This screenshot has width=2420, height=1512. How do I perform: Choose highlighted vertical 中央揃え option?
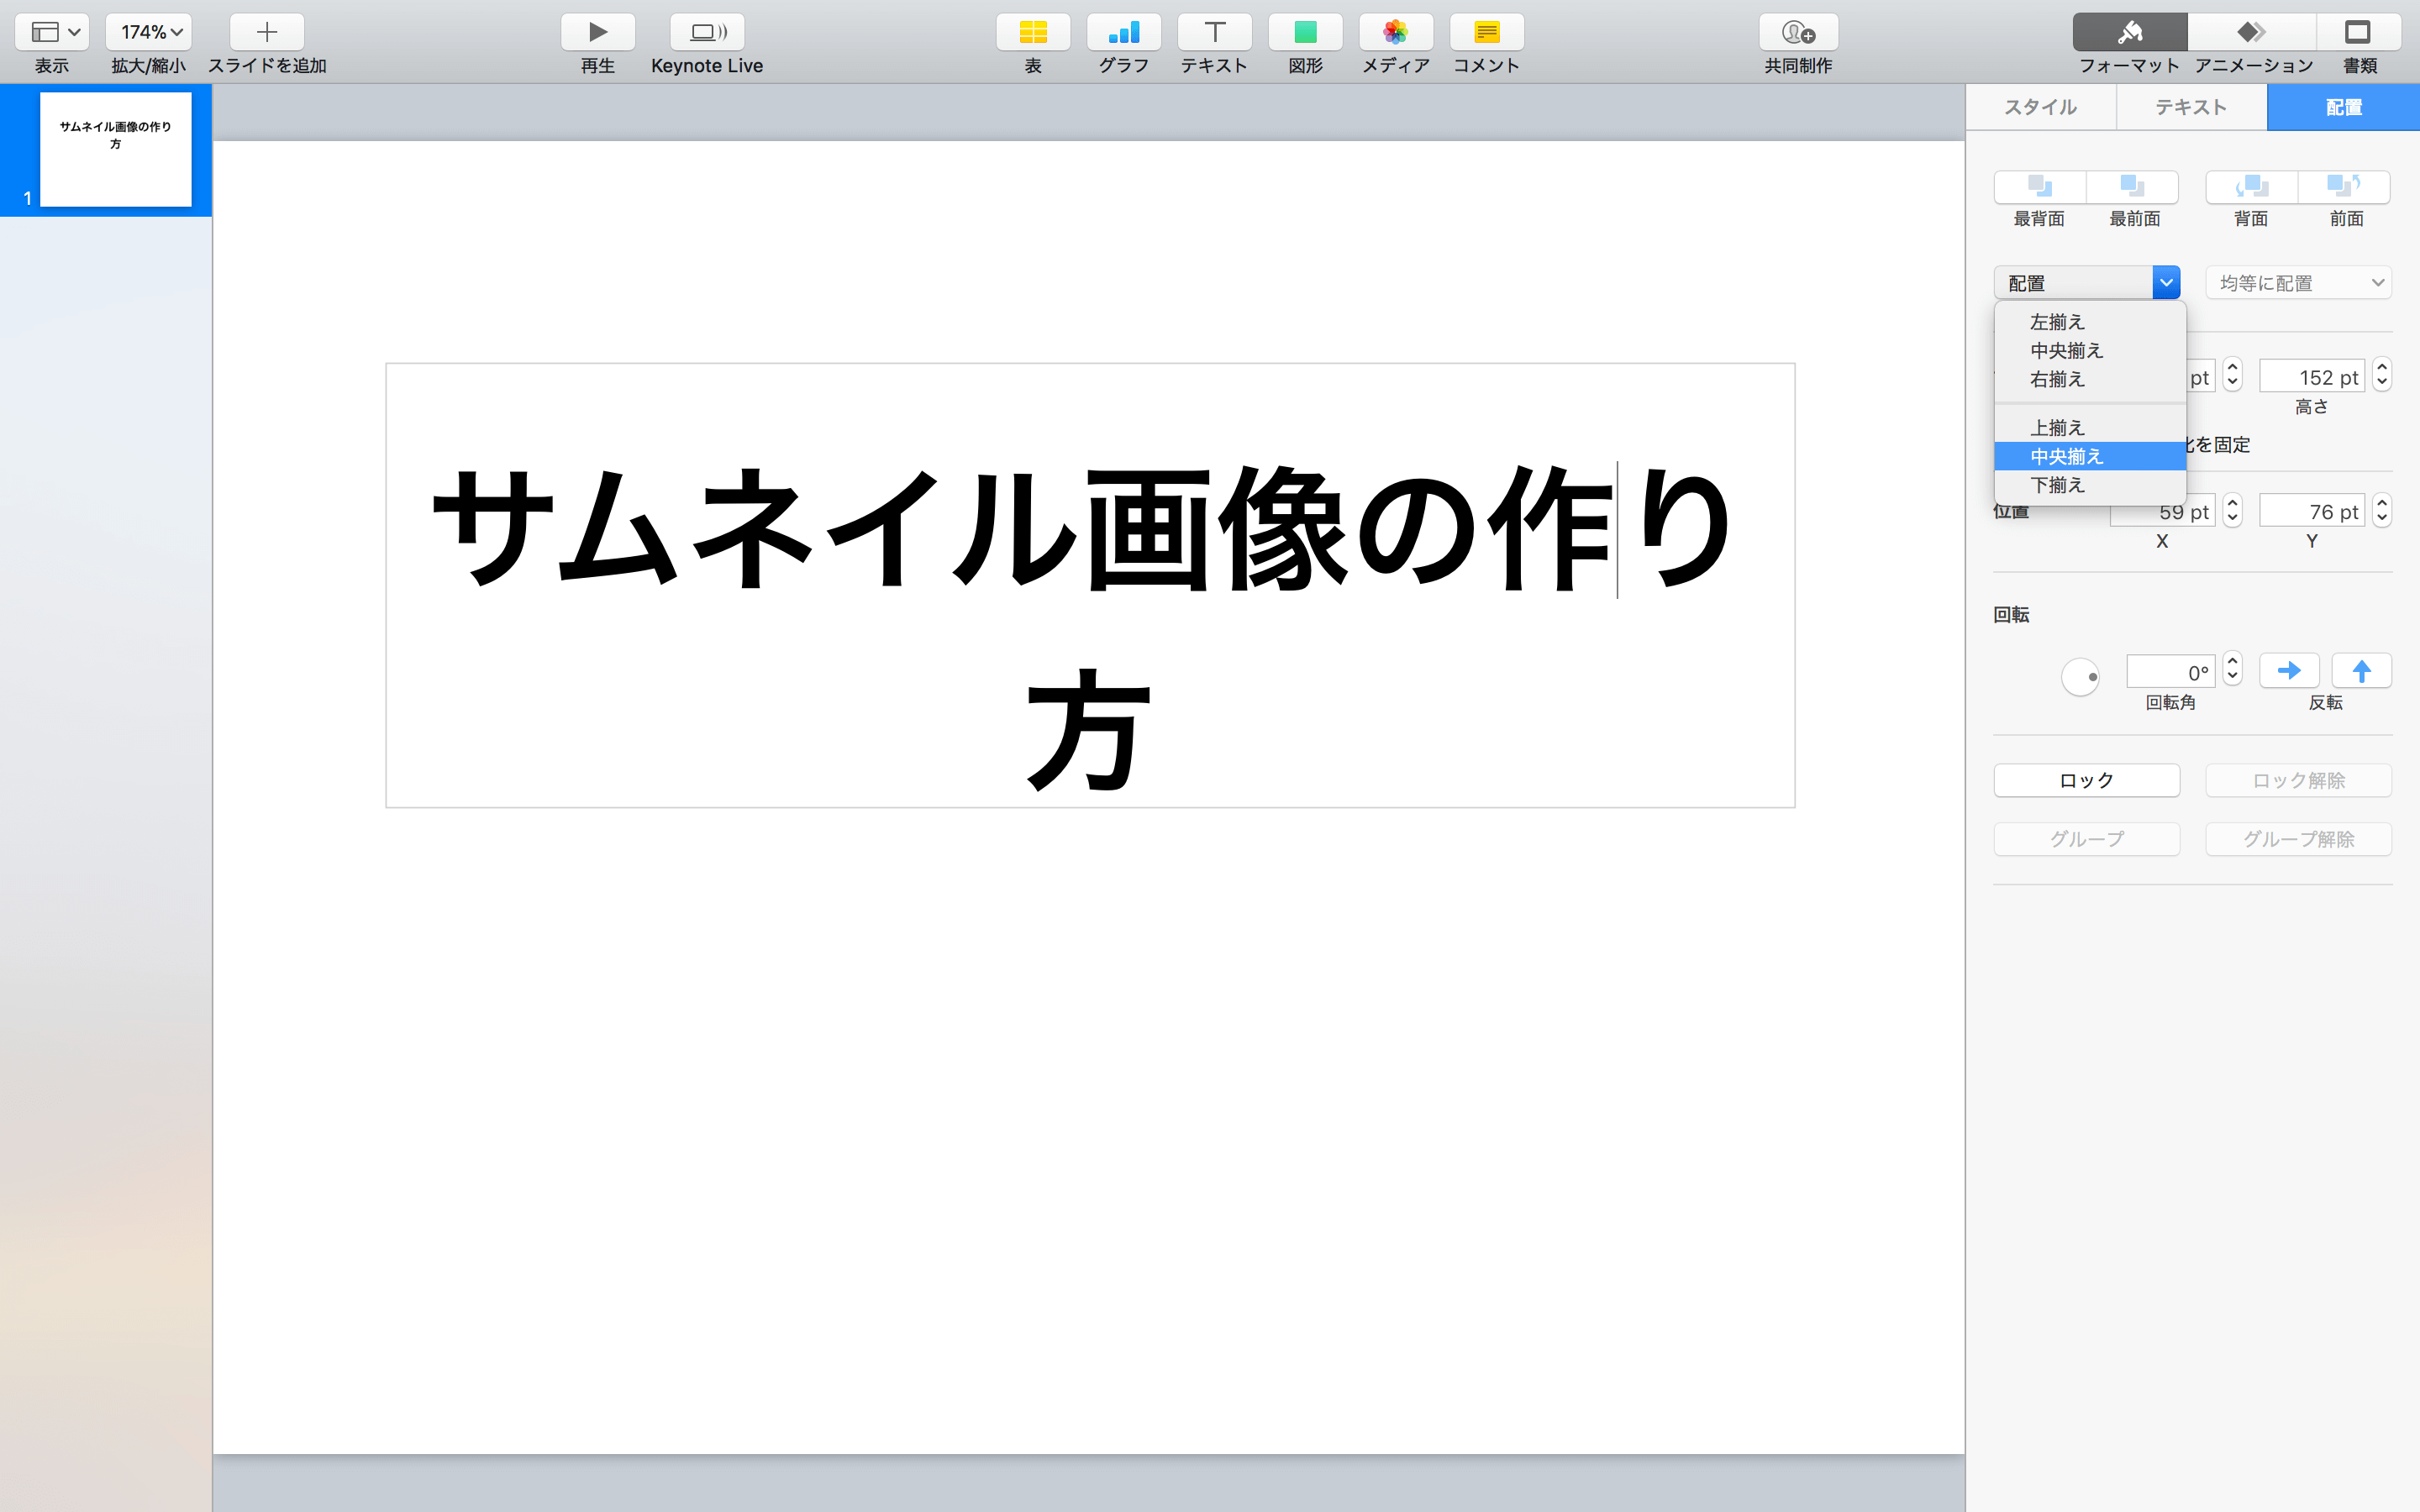2090,456
